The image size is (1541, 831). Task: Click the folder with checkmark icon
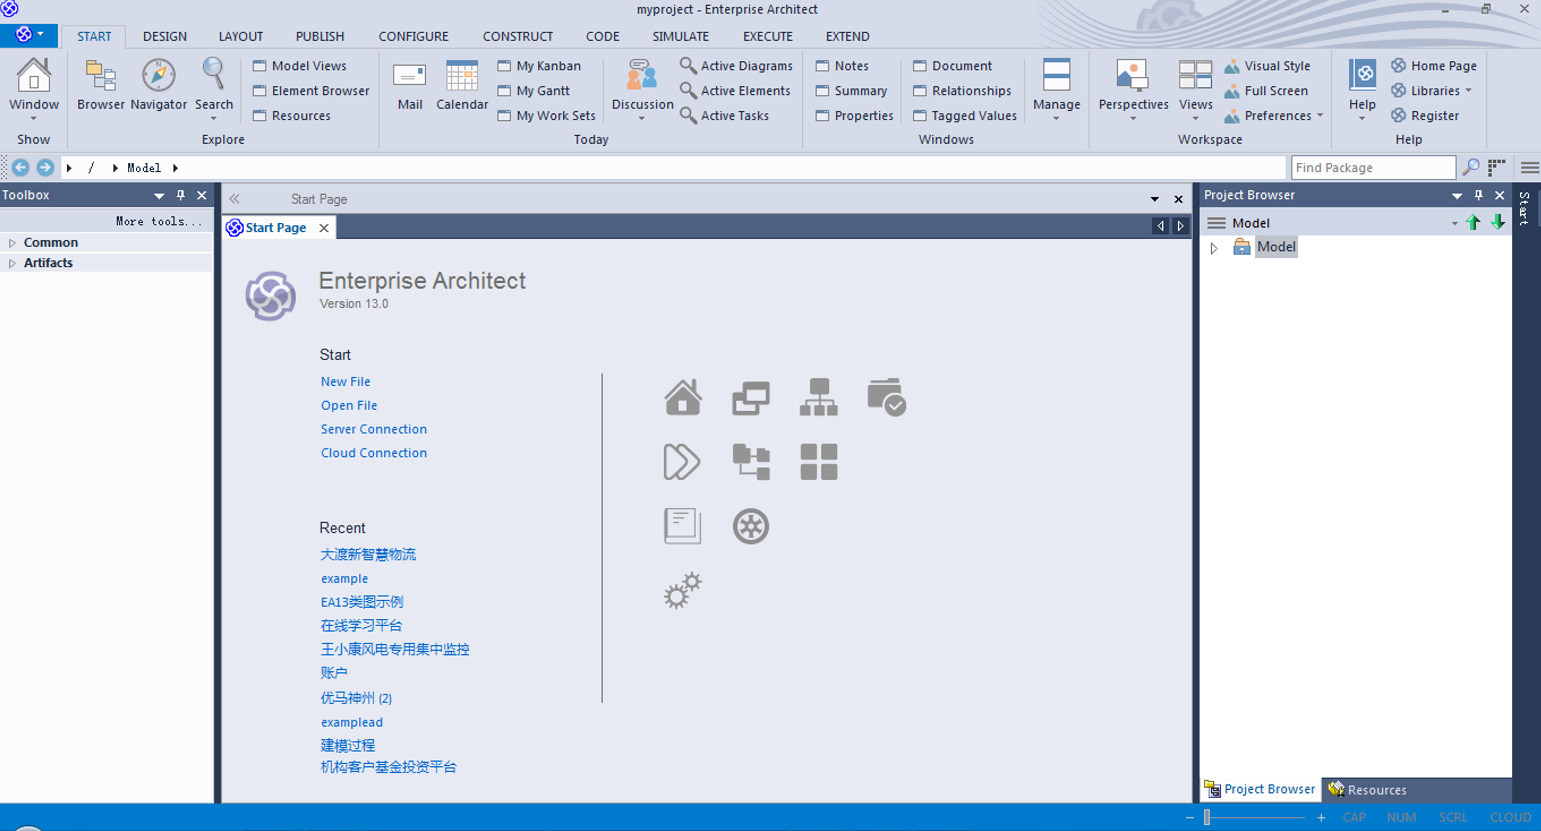click(886, 398)
